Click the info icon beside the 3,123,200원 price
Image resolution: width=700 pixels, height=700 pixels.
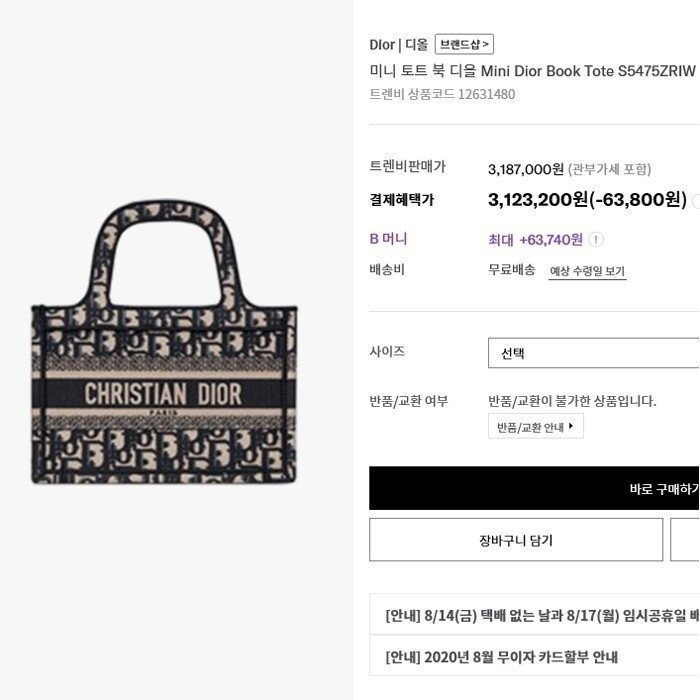pyautogui.click(x=696, y=201)
